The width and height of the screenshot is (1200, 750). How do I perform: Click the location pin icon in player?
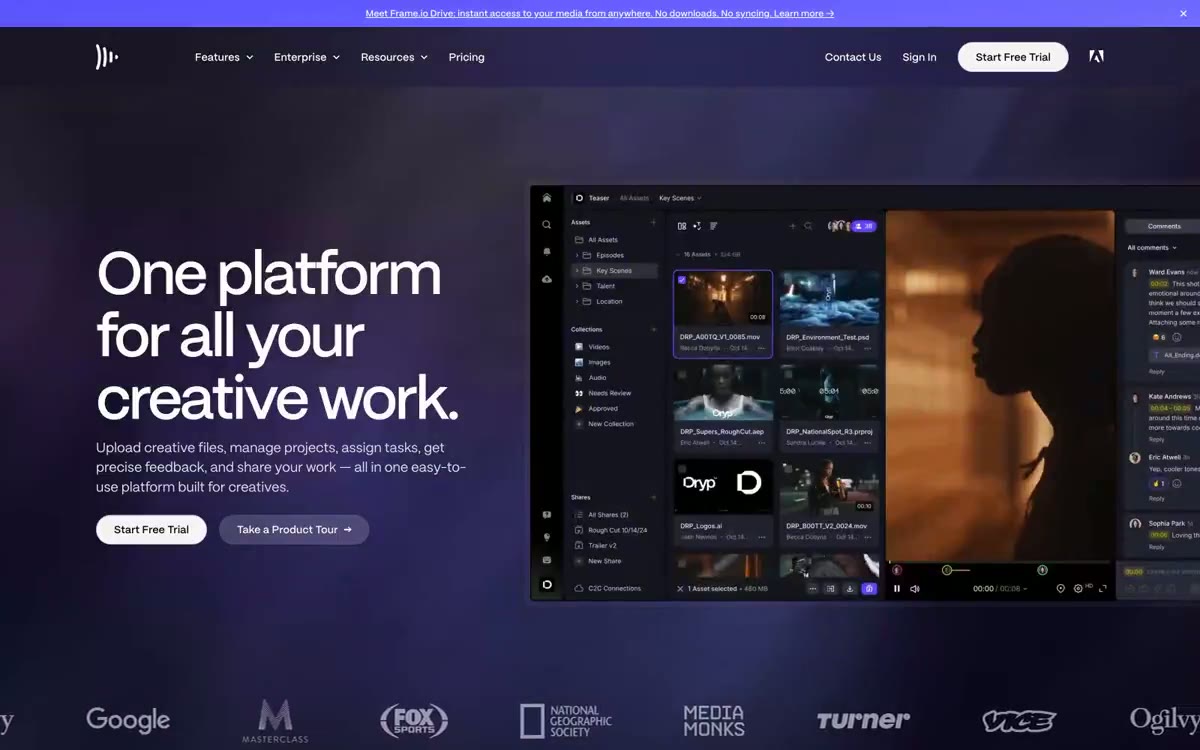tap(1060, 588)
